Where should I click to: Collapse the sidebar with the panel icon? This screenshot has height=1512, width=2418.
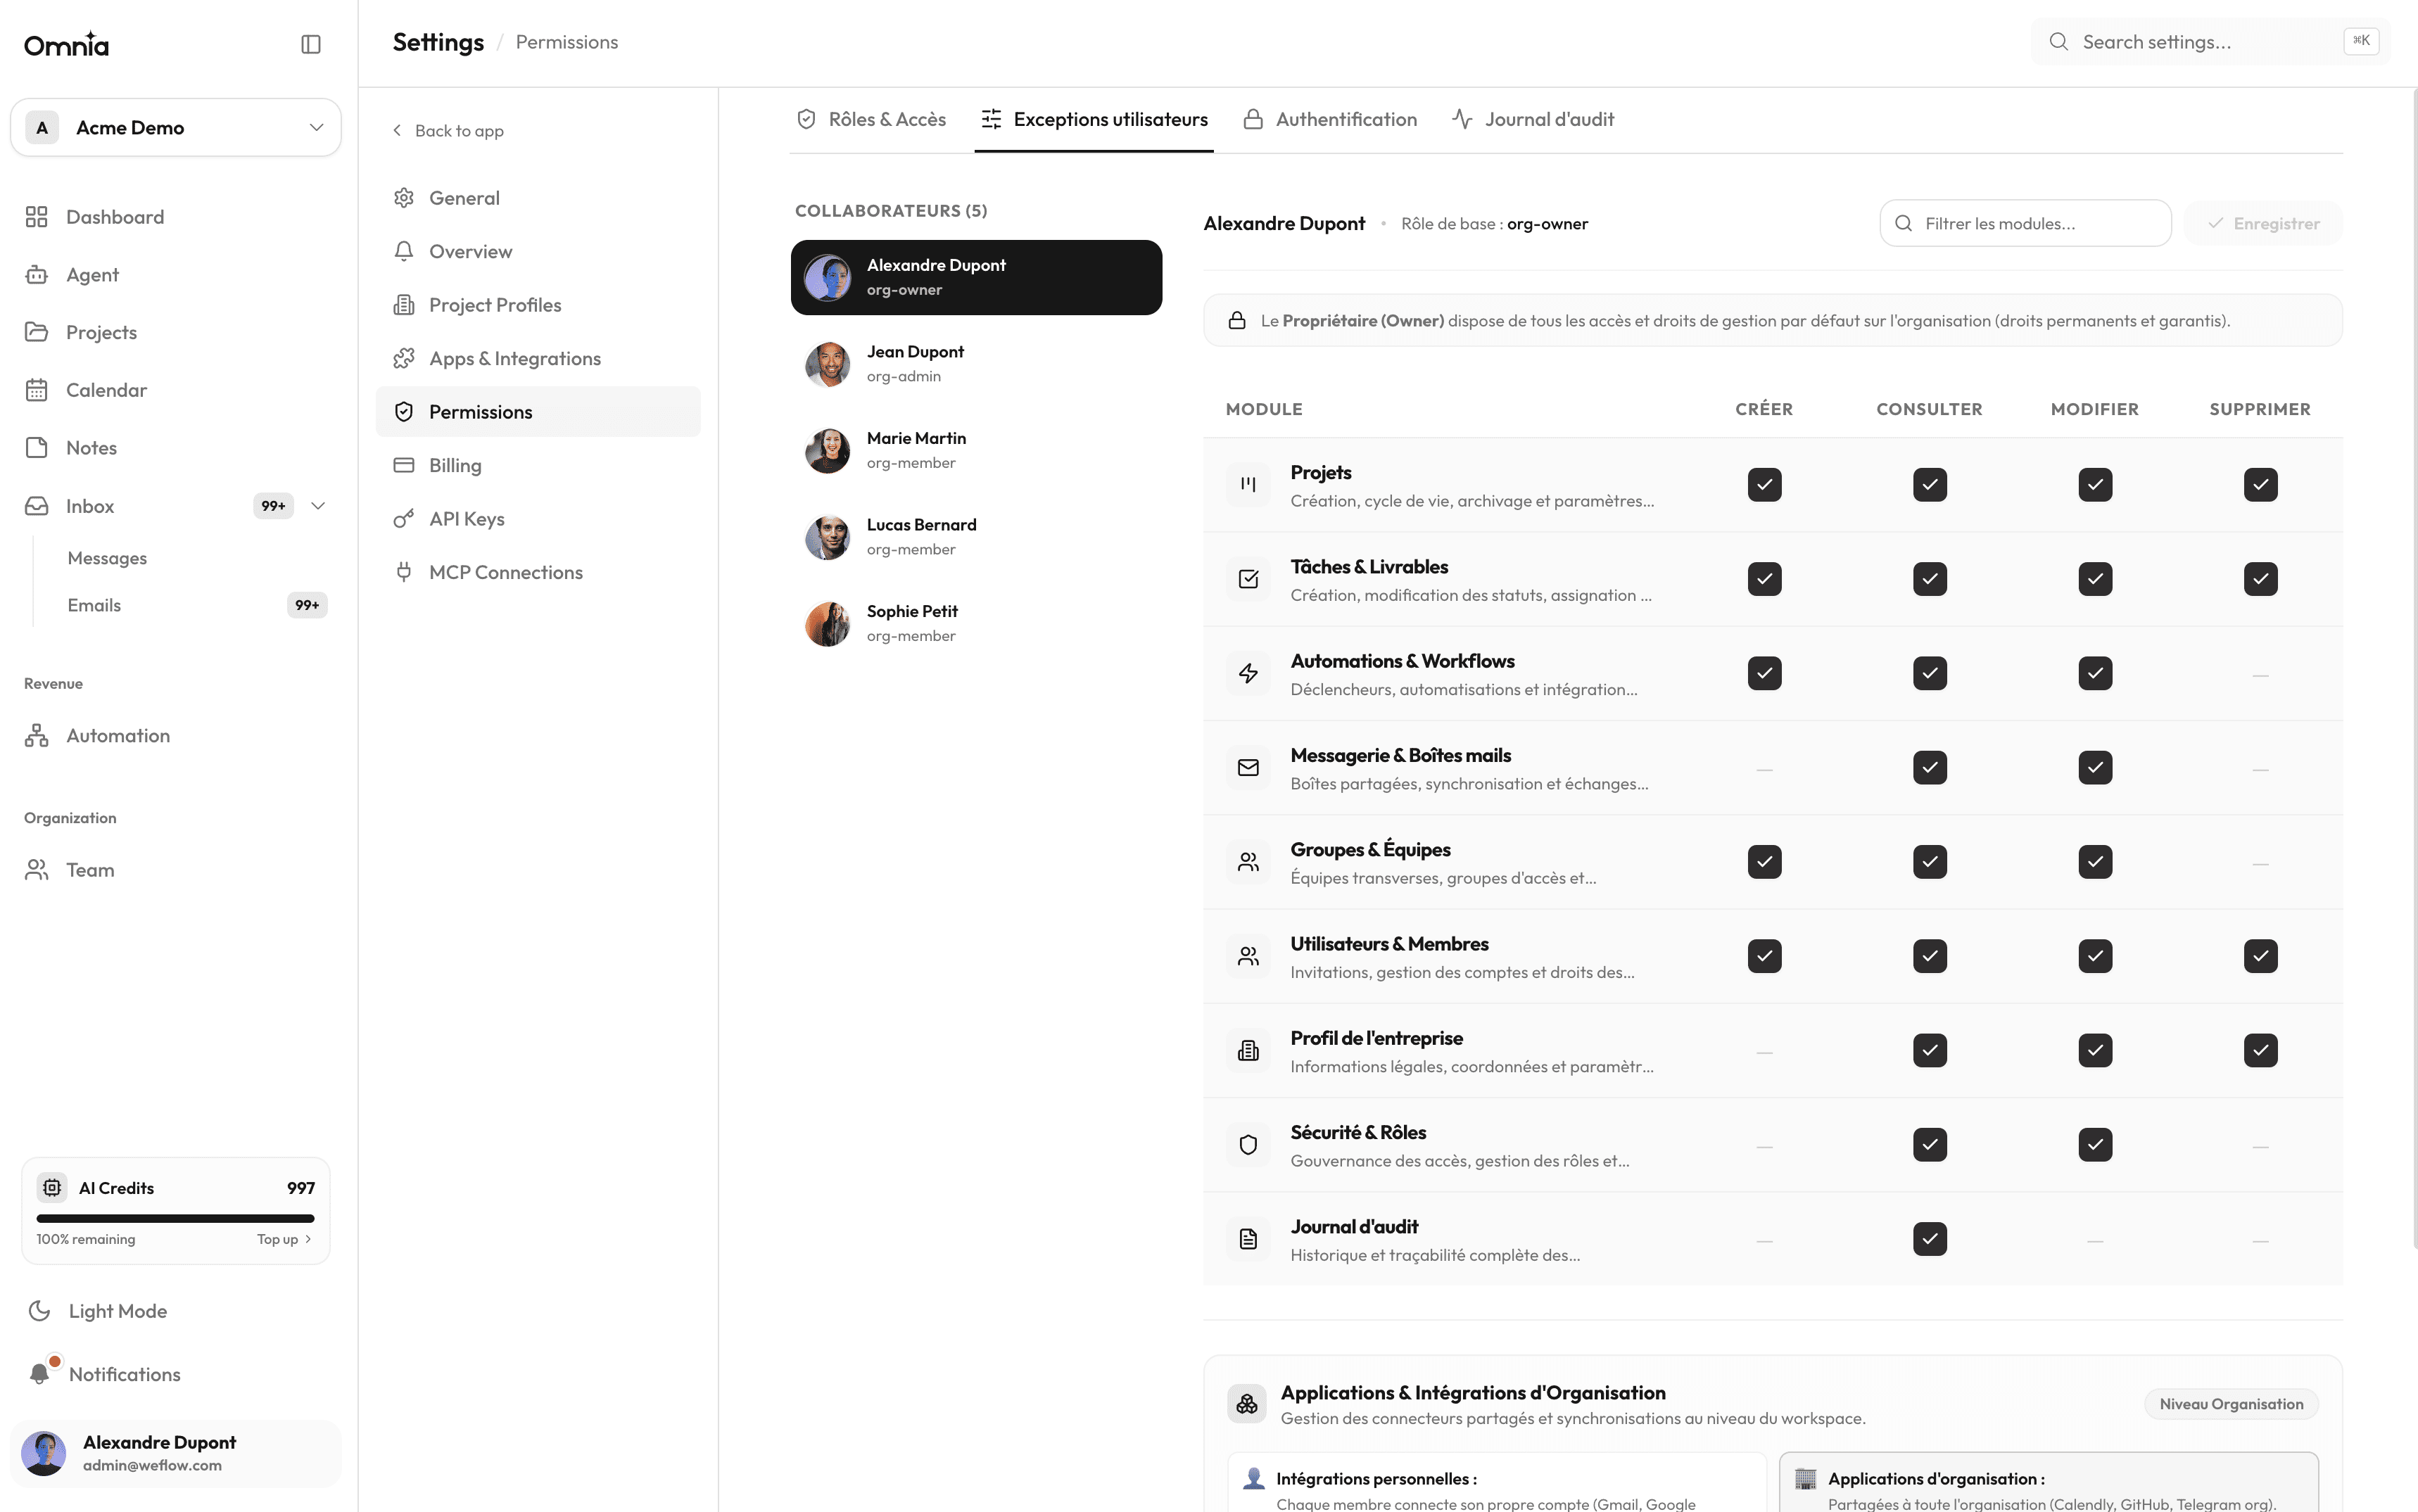(x=311, y=44)
